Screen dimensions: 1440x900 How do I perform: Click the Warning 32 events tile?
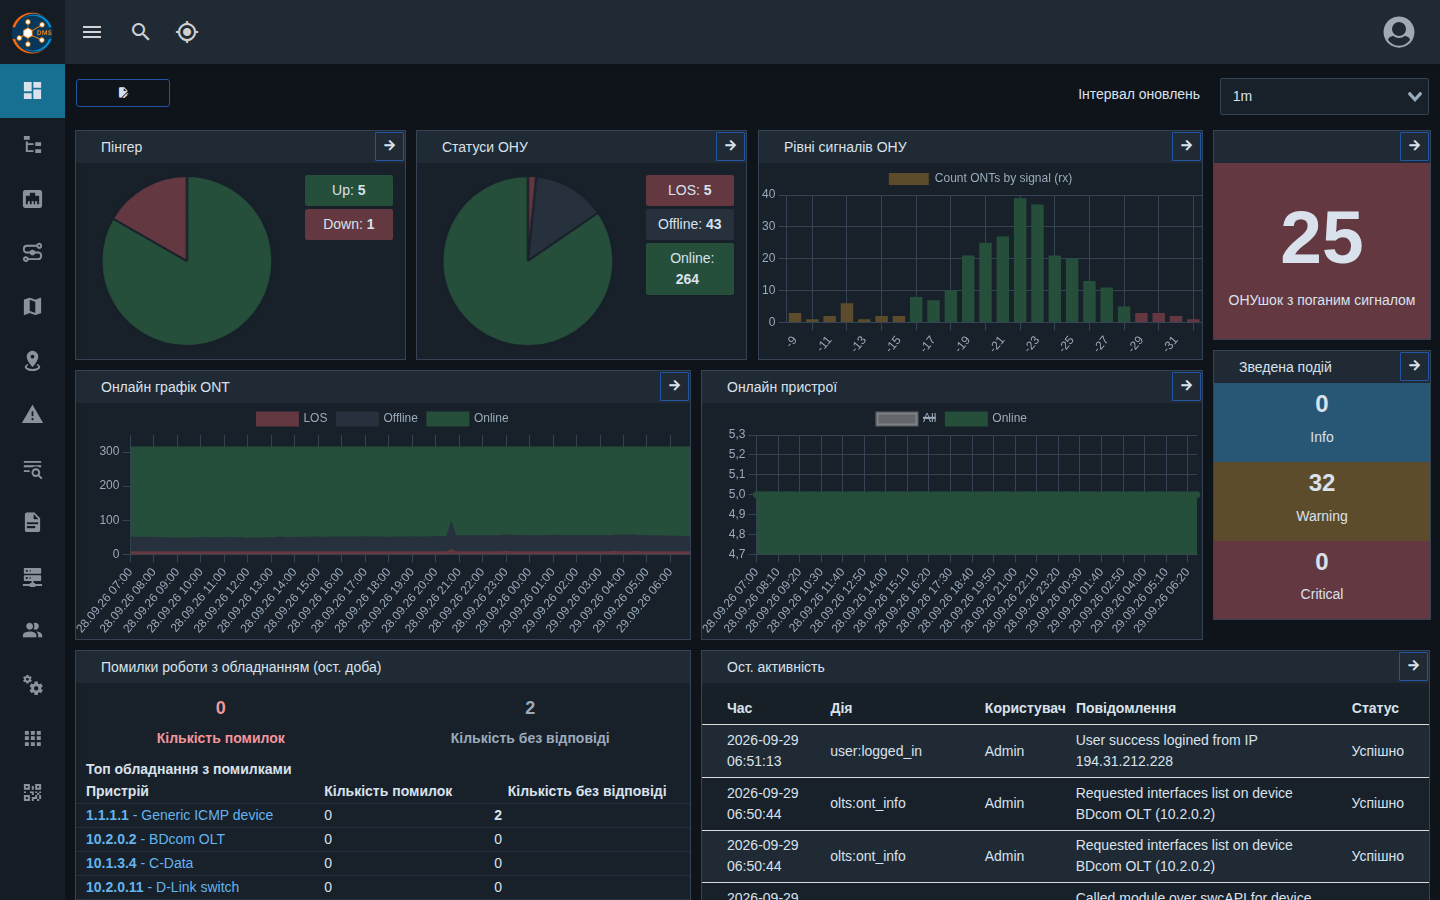point(1322,501)
